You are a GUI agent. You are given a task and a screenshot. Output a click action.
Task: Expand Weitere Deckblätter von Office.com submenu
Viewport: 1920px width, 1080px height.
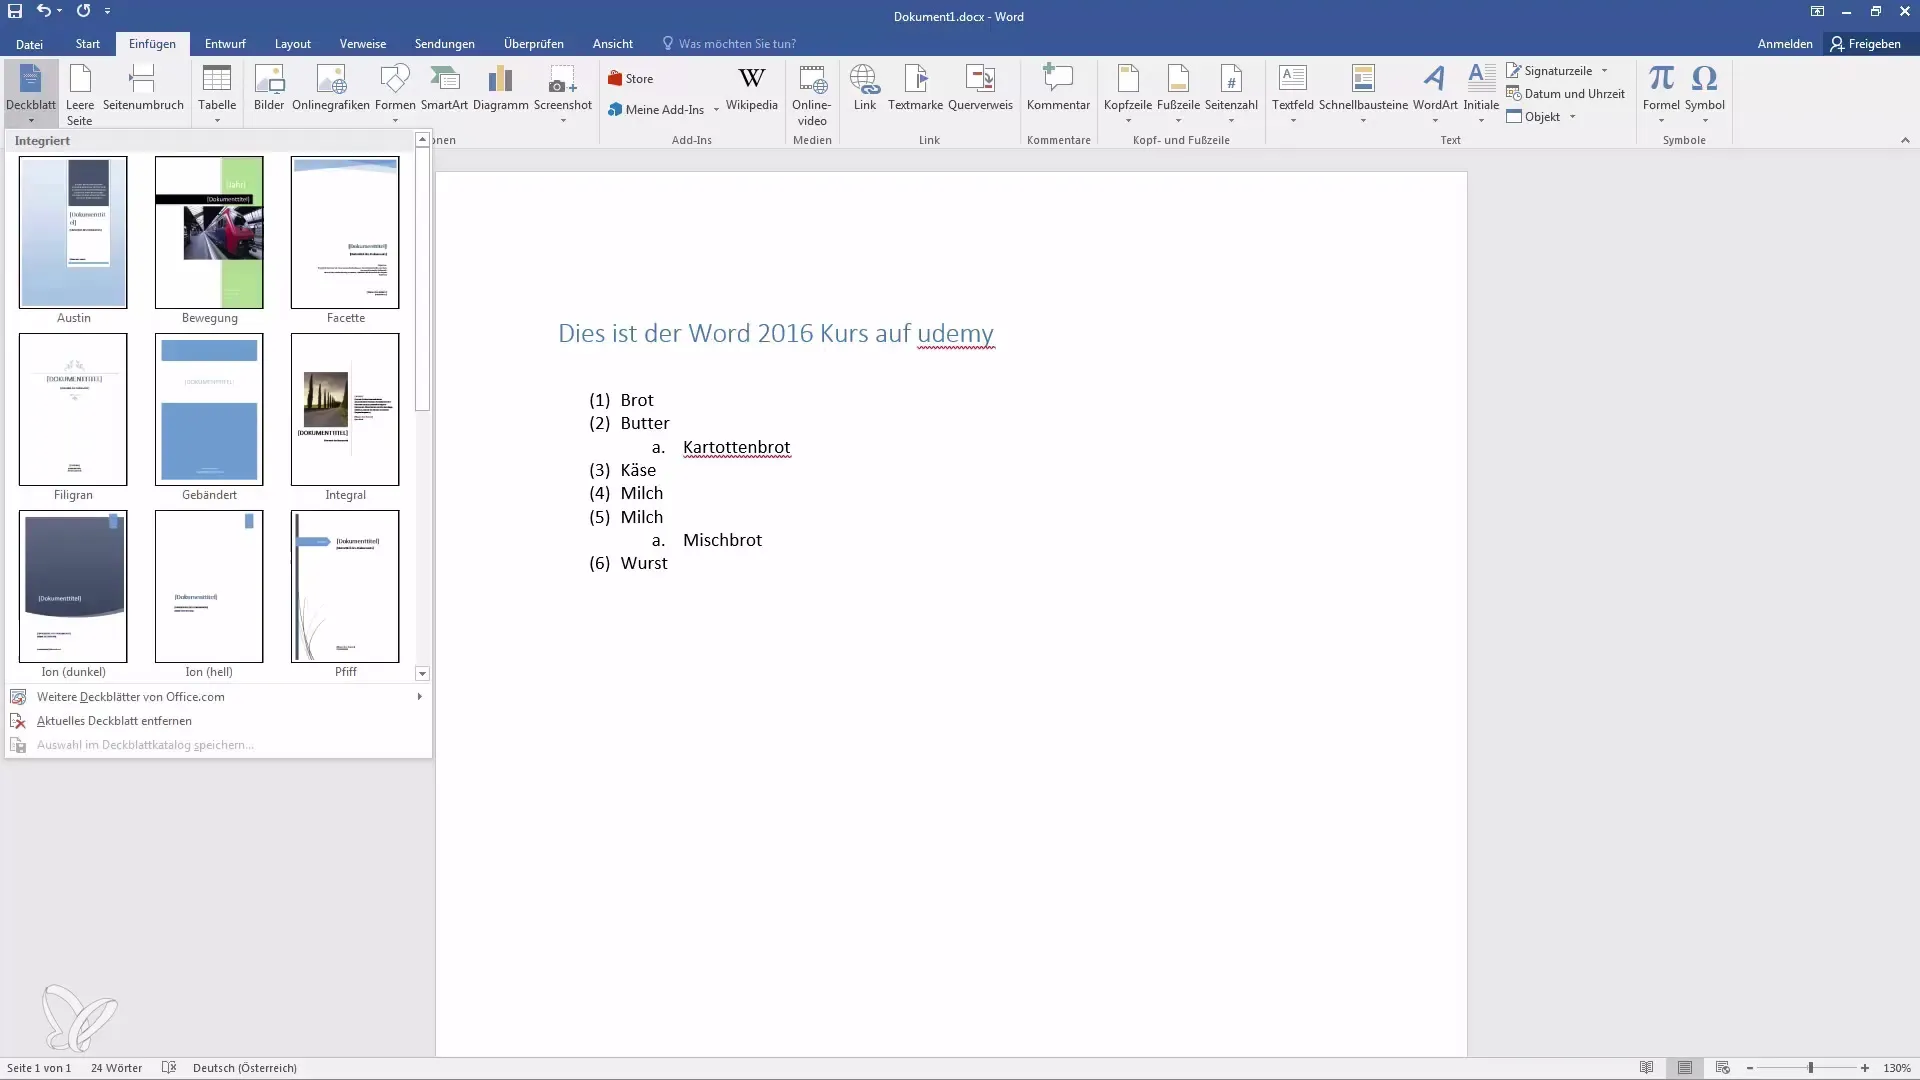tap(217, 697)
